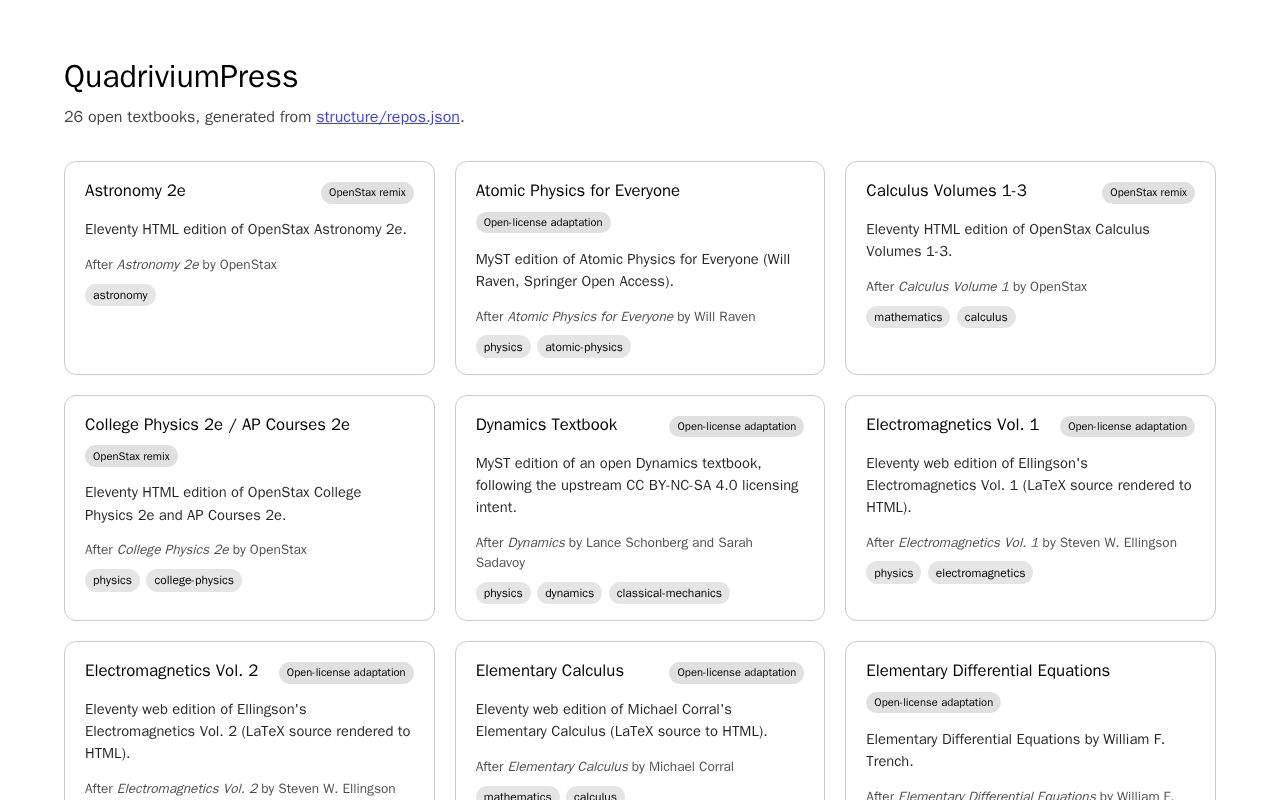Select the dynamics tag
Image resolution: width=1280 pixels, height=800 pixels.
pyautogui.click(x=569, y=594)
